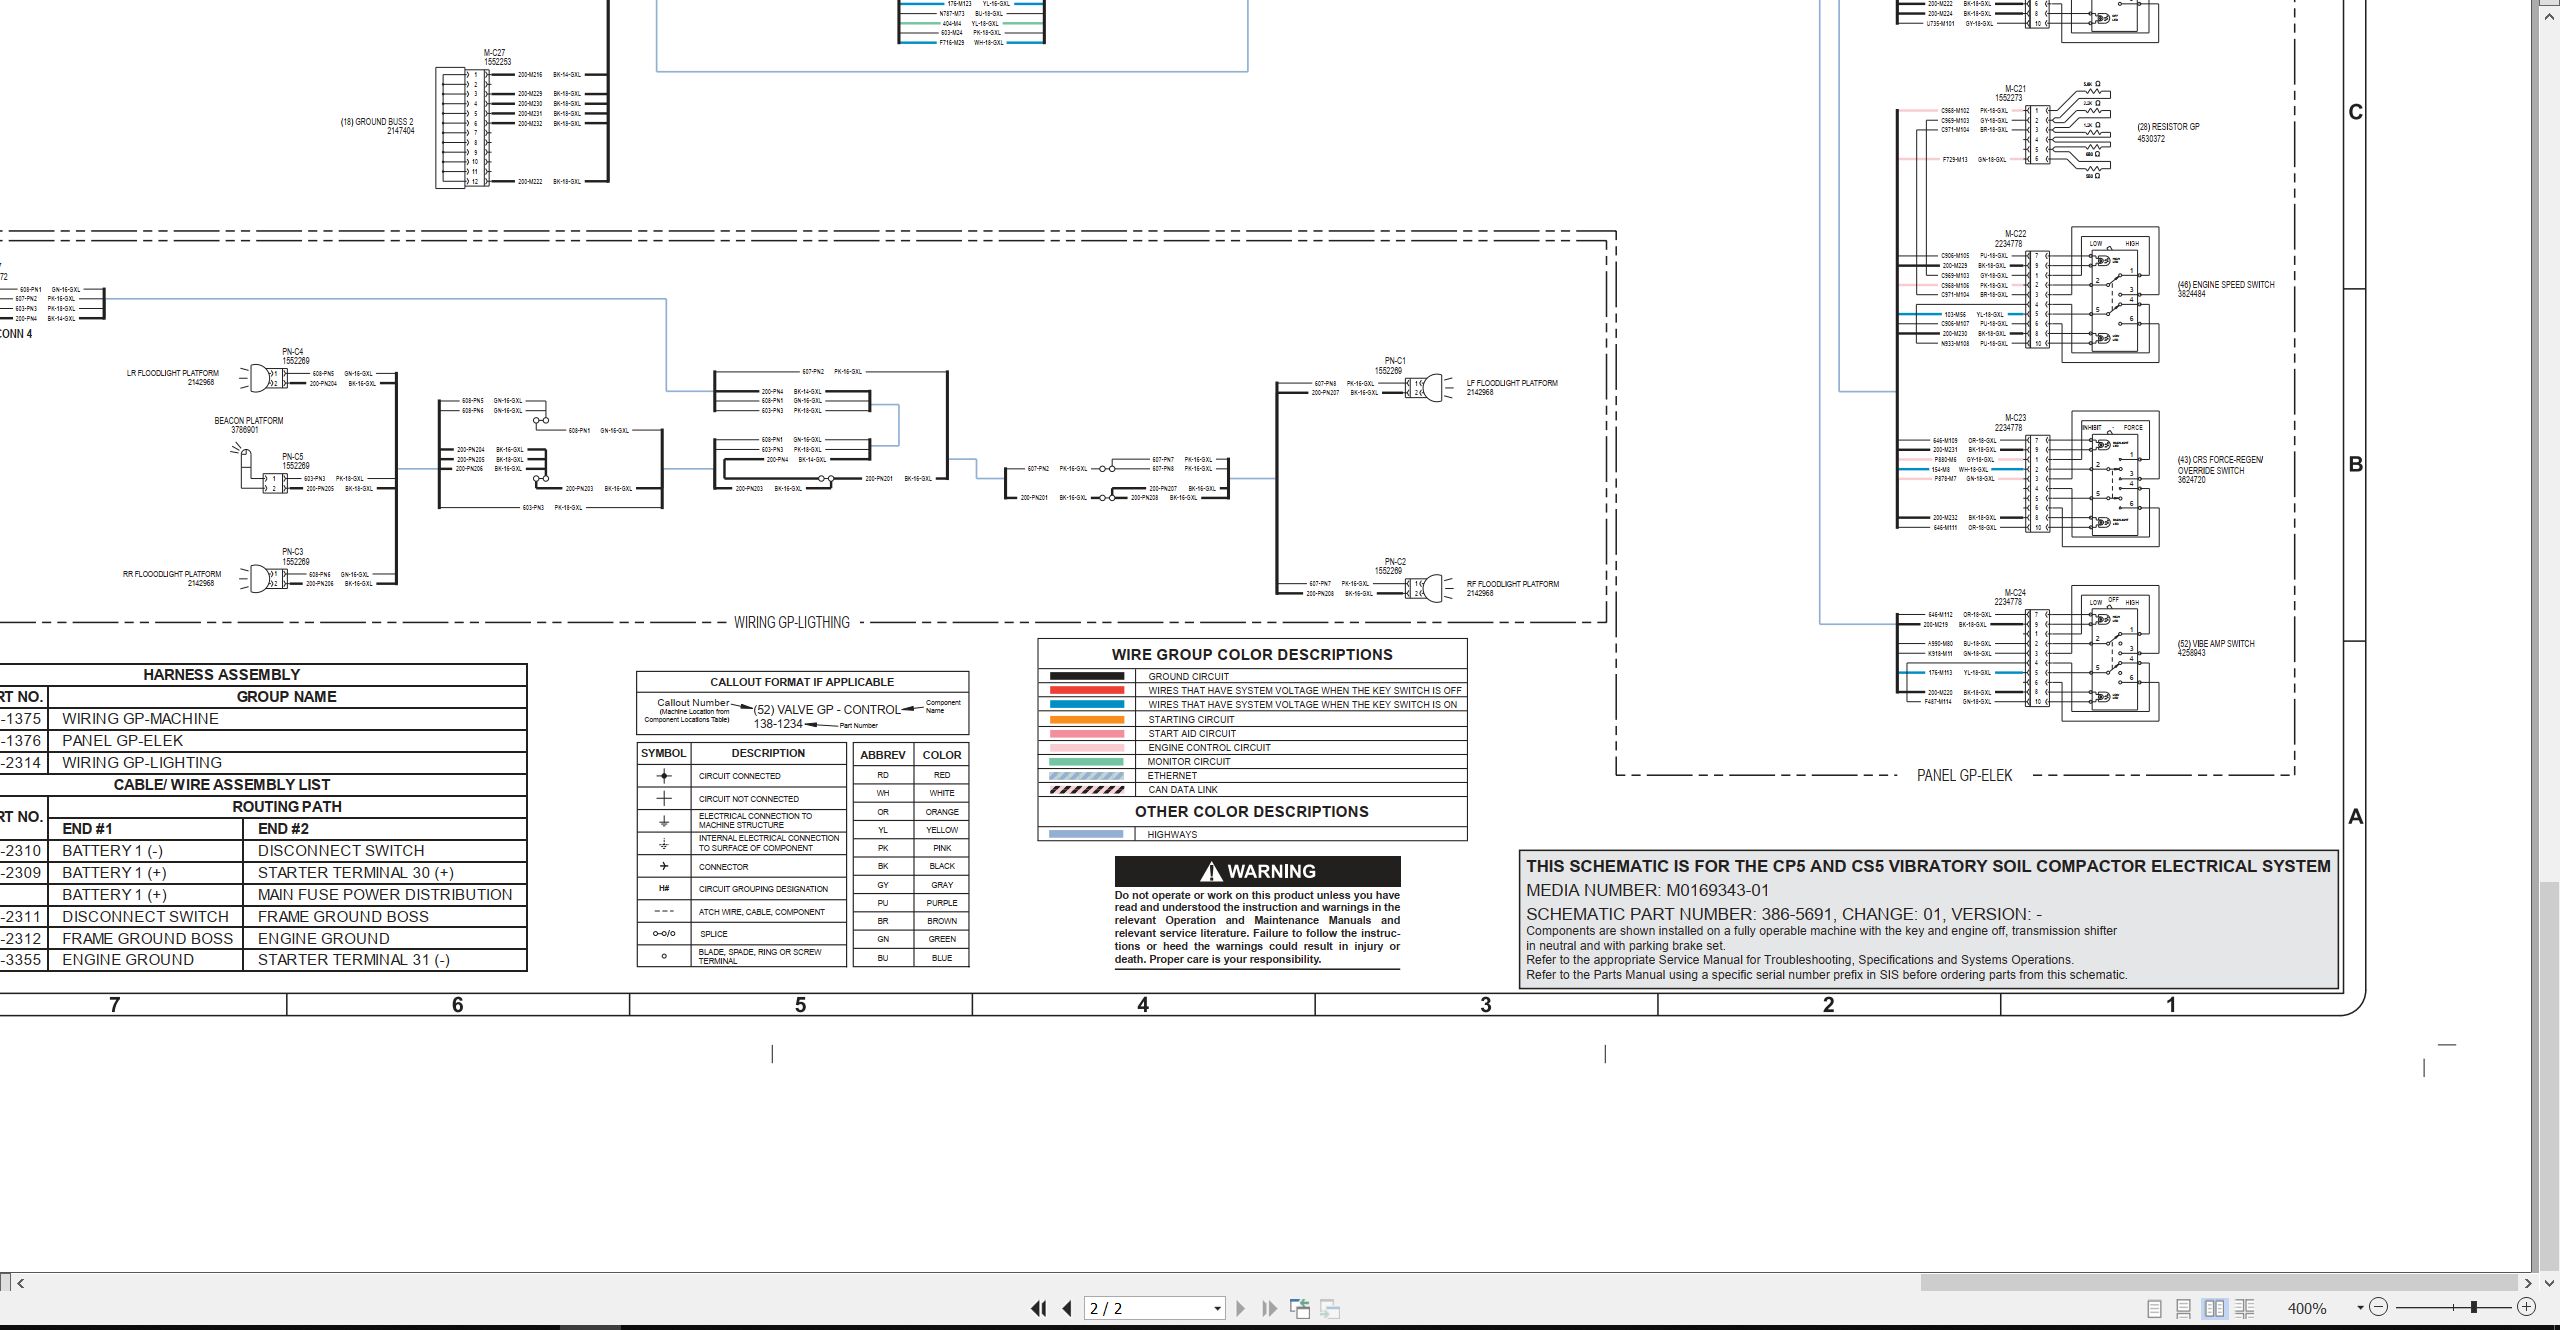Click the previous view icon
Image resolution: width=2560 pixels, height=1330 pixels.
[1300, 1308]
